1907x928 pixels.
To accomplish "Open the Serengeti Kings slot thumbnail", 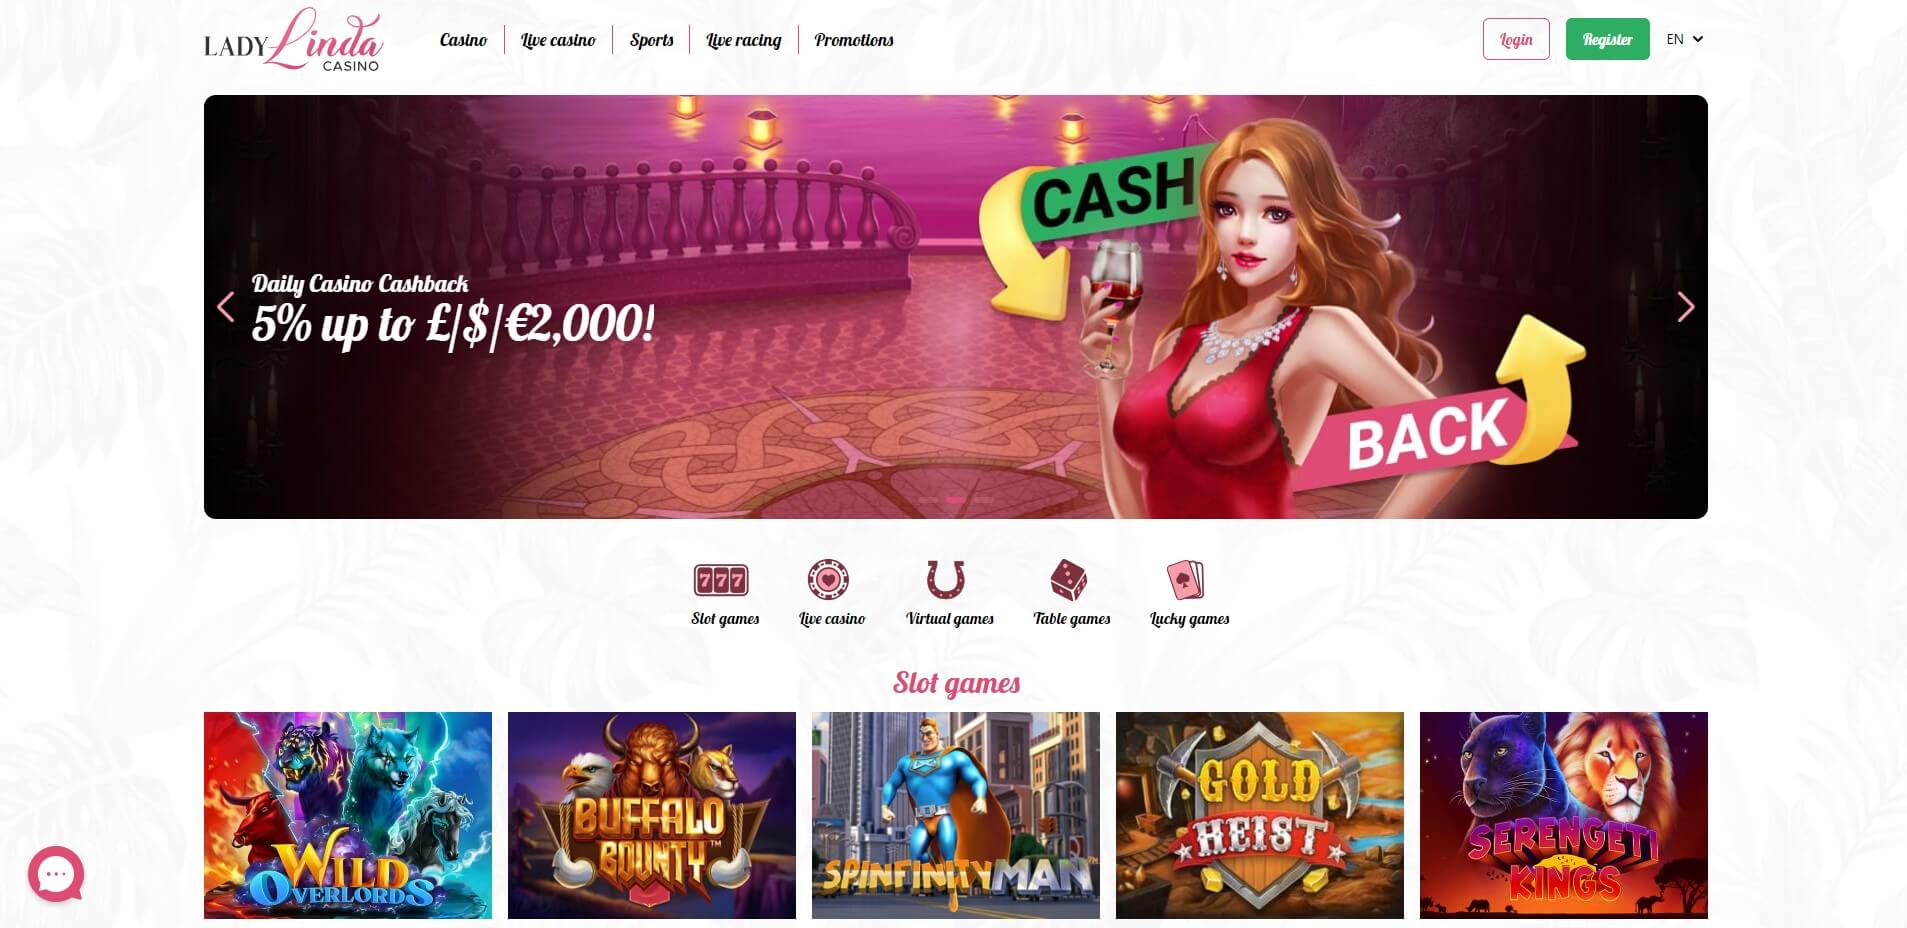I will coord(1564,815).
